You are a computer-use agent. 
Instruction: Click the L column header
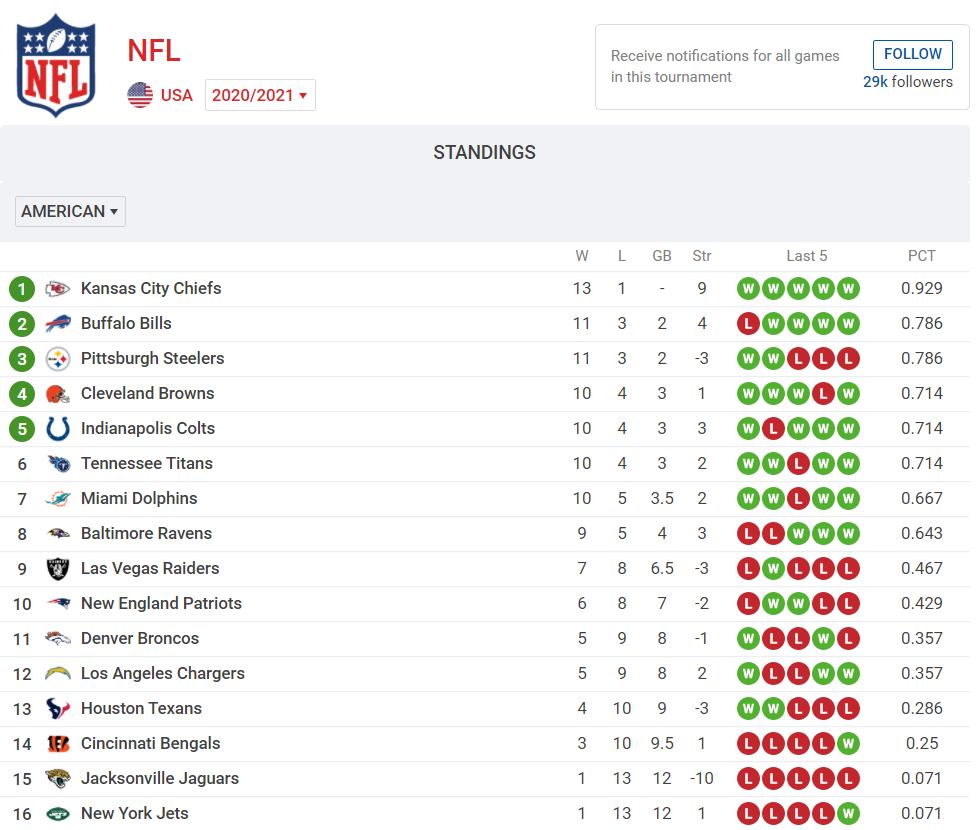622,256
